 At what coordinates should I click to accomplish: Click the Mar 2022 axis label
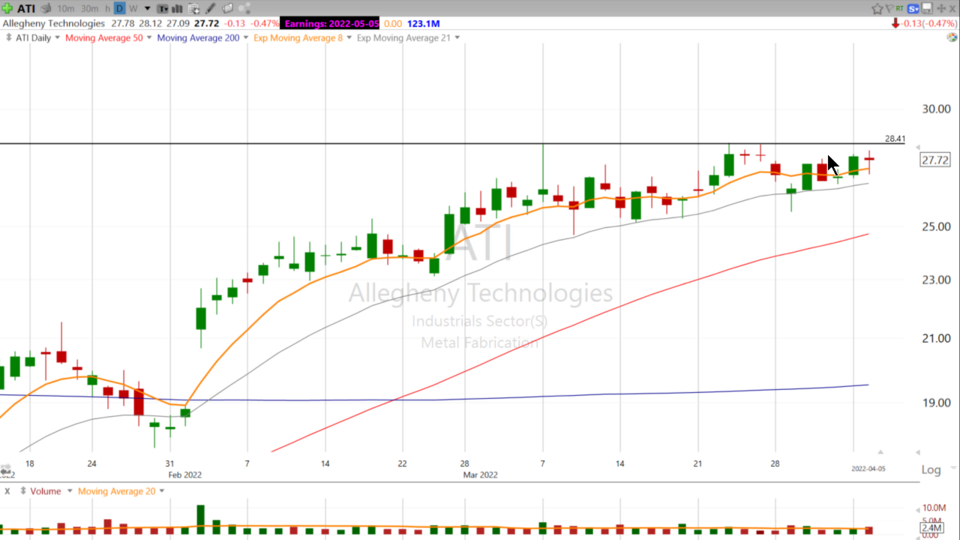481,474
